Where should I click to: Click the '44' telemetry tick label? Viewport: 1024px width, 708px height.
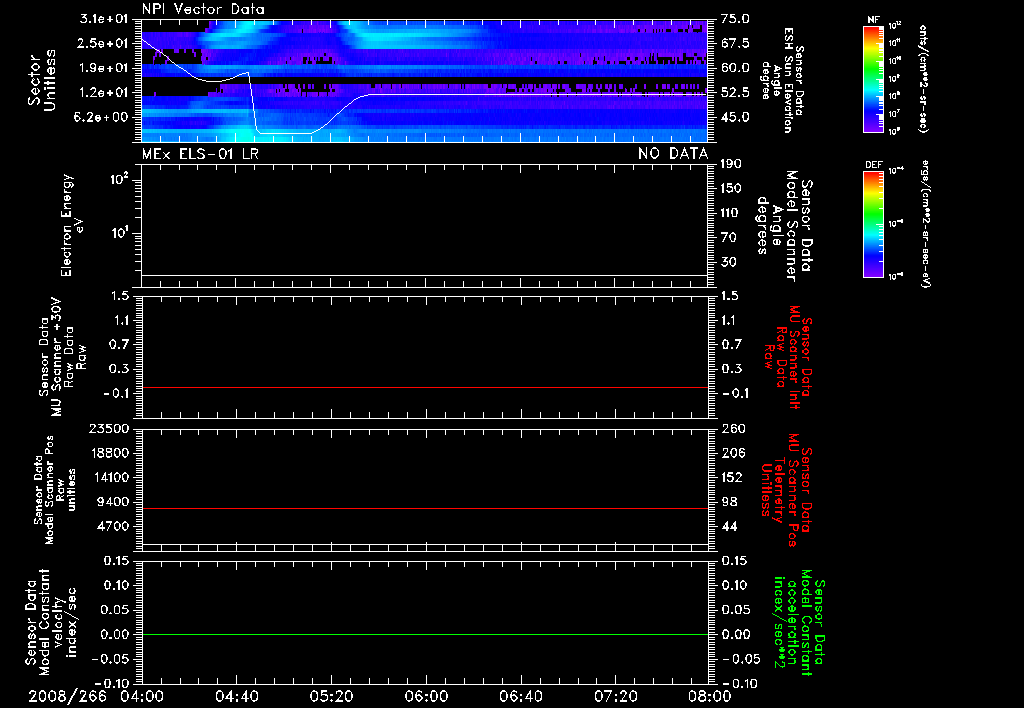pyautogui.click(x=729, y=526)
